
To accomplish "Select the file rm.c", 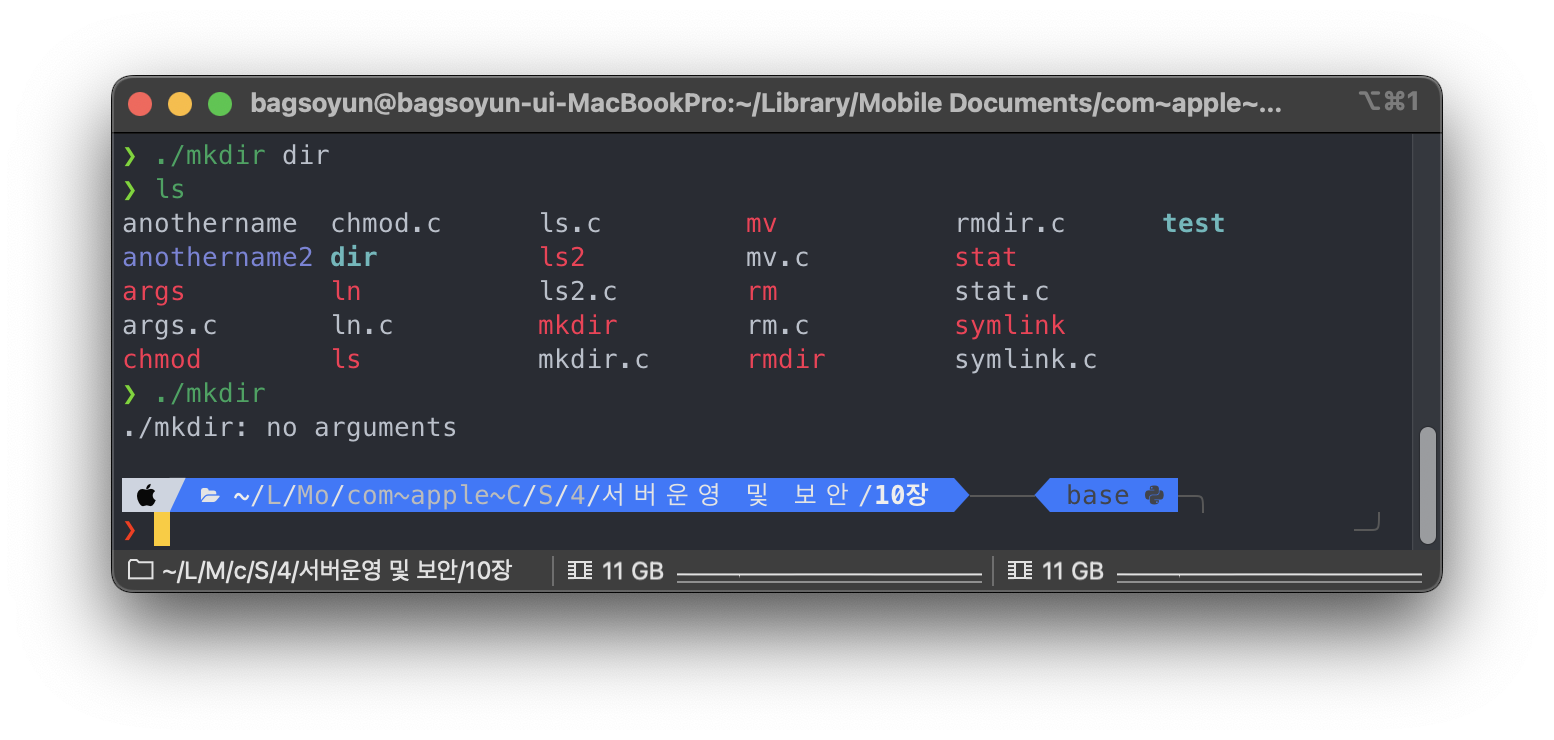I will 778,326.
